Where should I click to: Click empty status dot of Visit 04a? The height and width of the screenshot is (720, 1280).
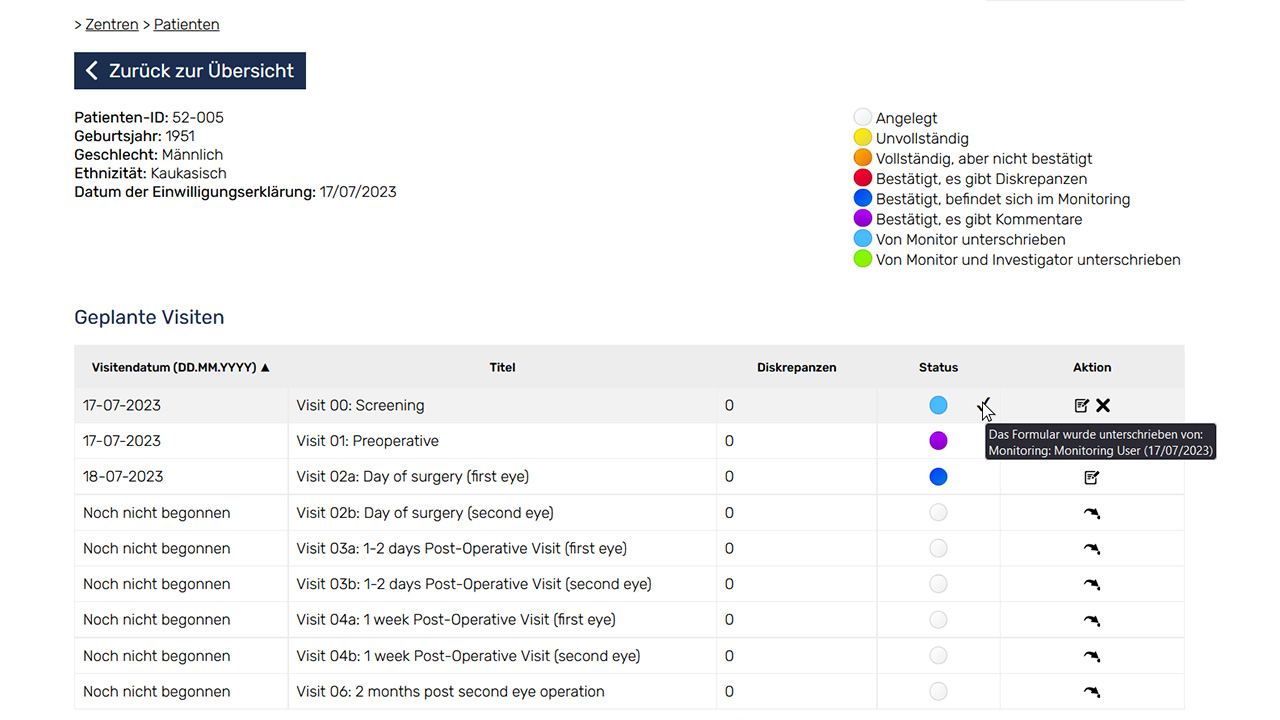pyautogui.click(x=938, y=620)
